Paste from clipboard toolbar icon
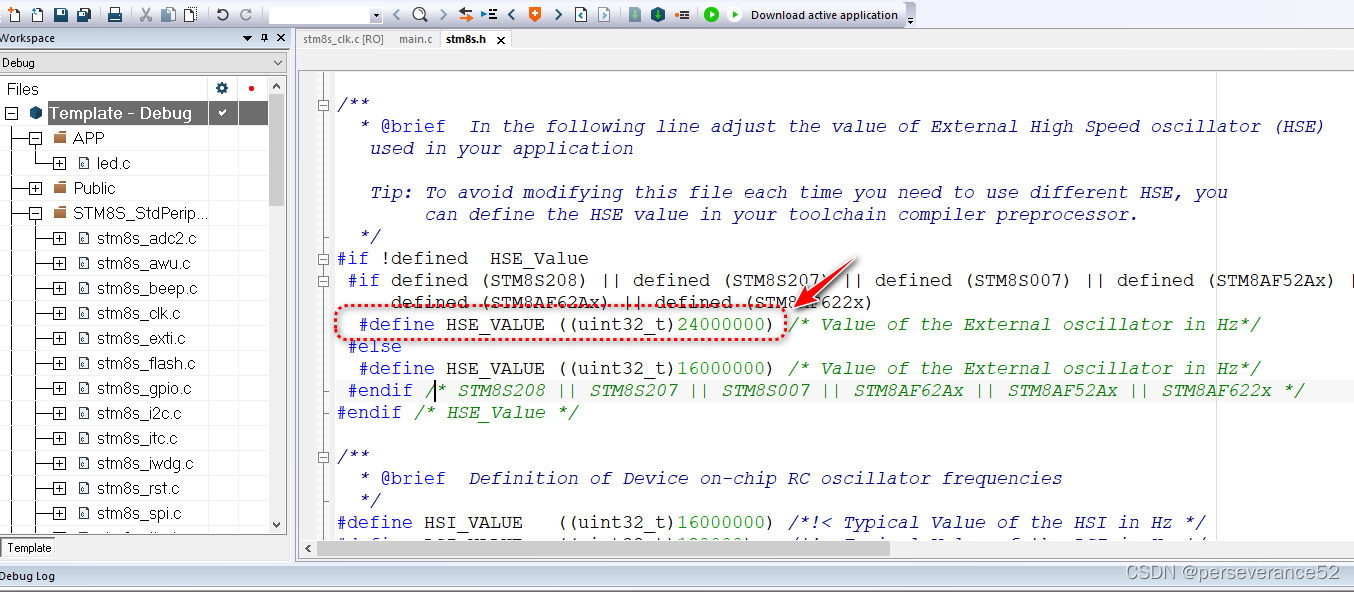The height and width of the screenshot is (592, 1354). click(190, 15)
